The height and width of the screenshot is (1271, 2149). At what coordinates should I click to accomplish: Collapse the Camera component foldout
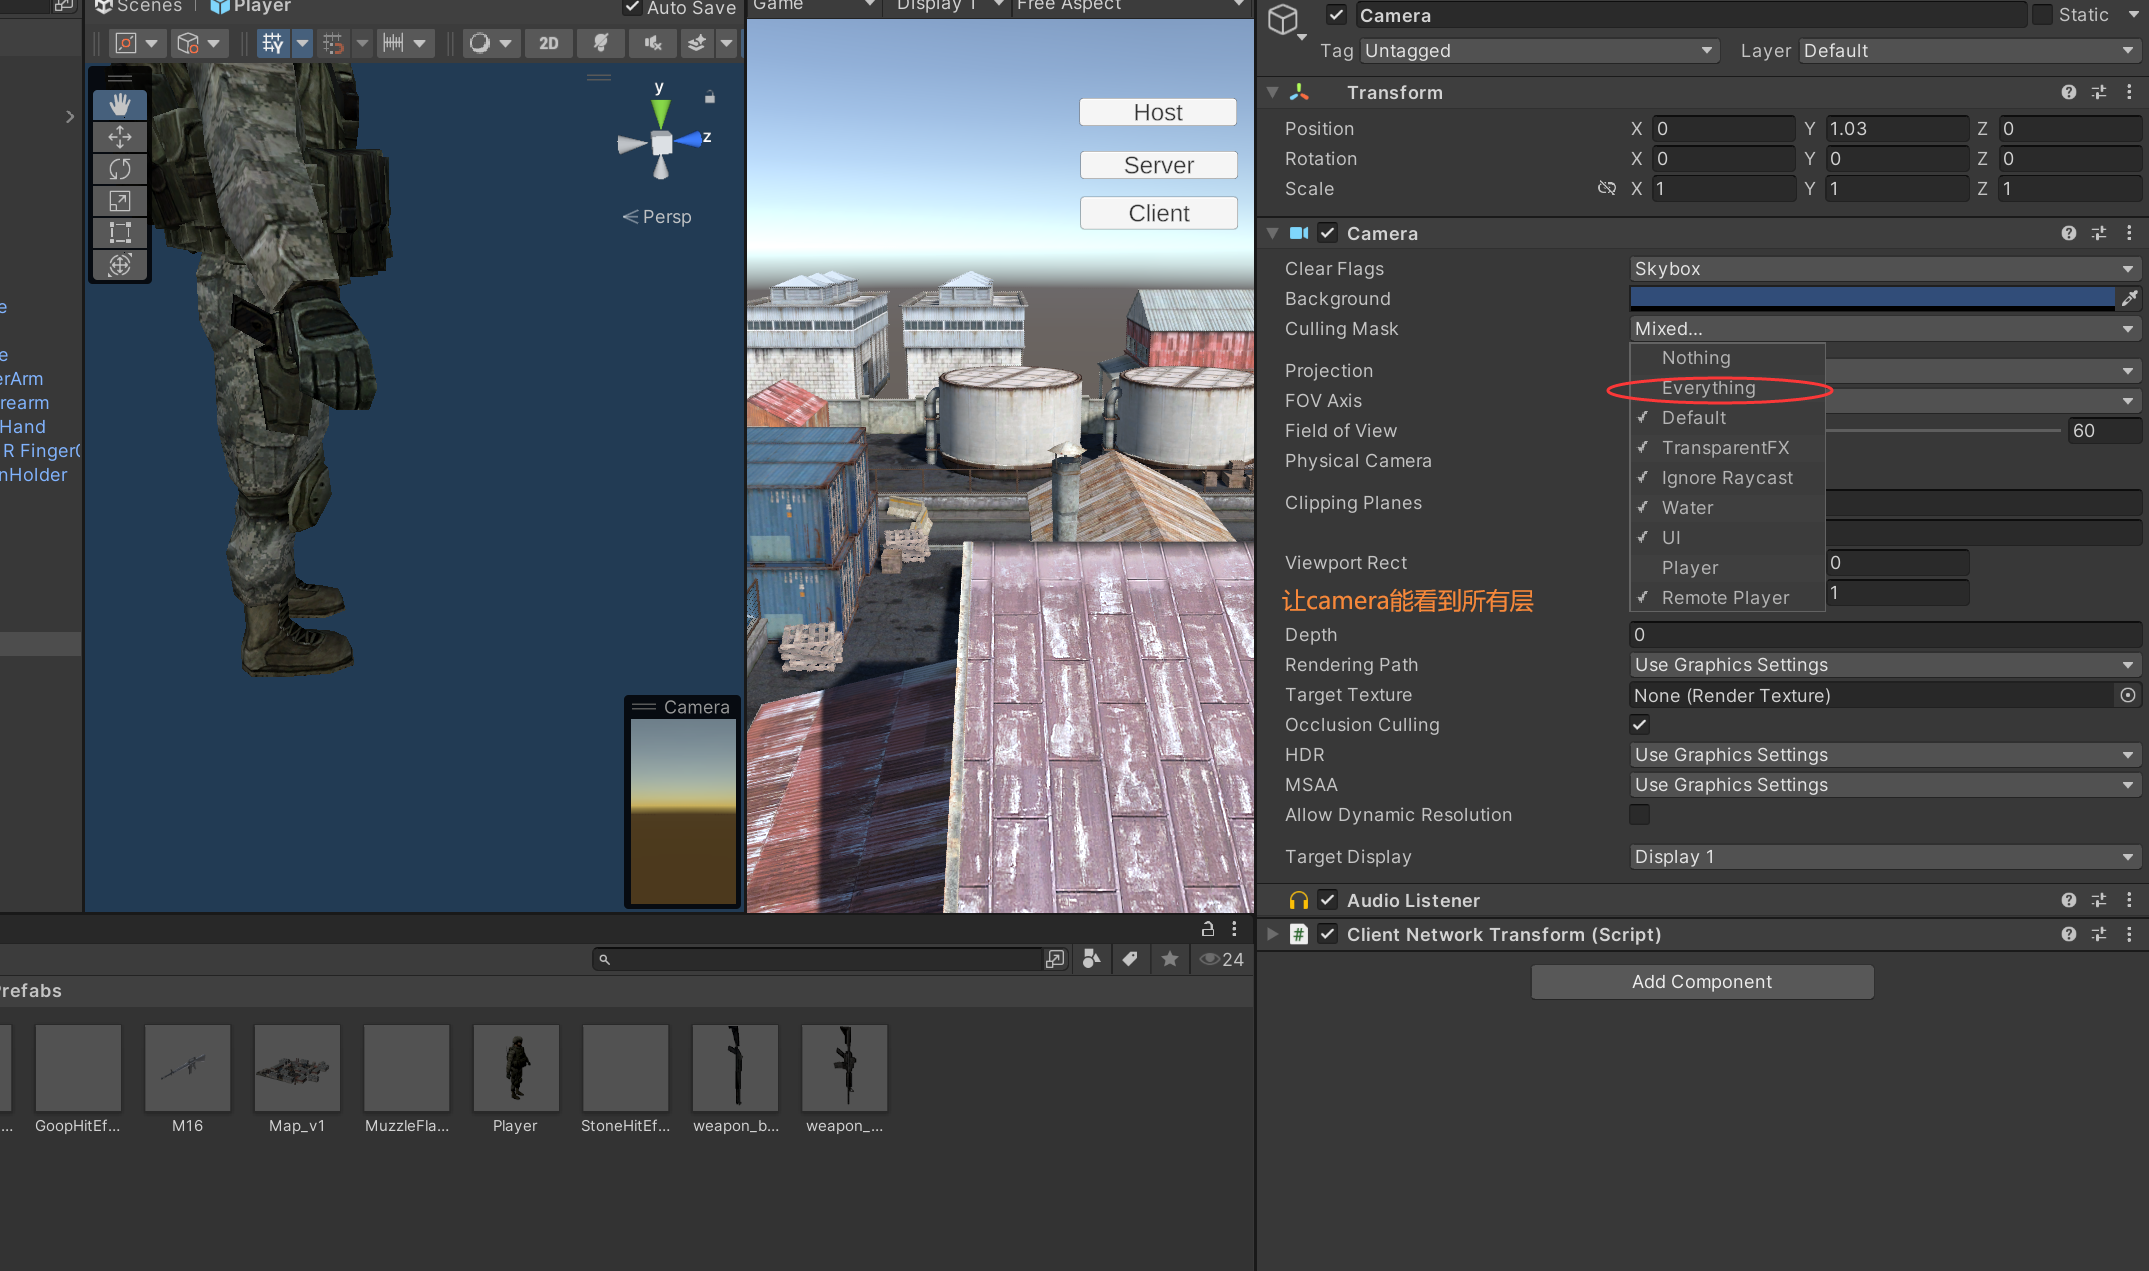pyautogui.click(x=1273, y=233)
